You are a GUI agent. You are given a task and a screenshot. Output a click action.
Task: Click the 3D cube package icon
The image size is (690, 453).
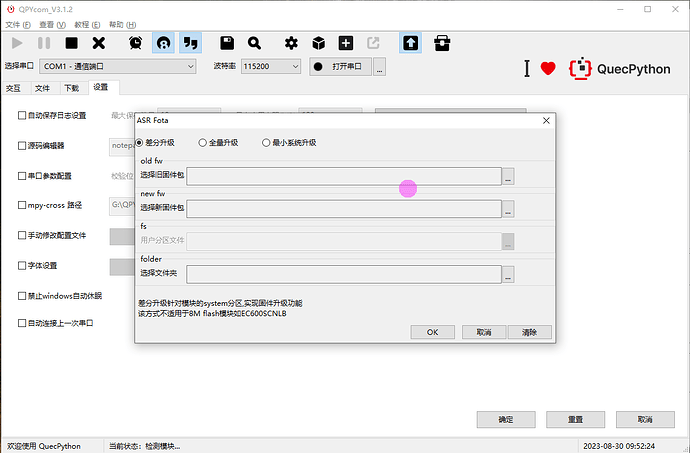click(x=318, y=43)
